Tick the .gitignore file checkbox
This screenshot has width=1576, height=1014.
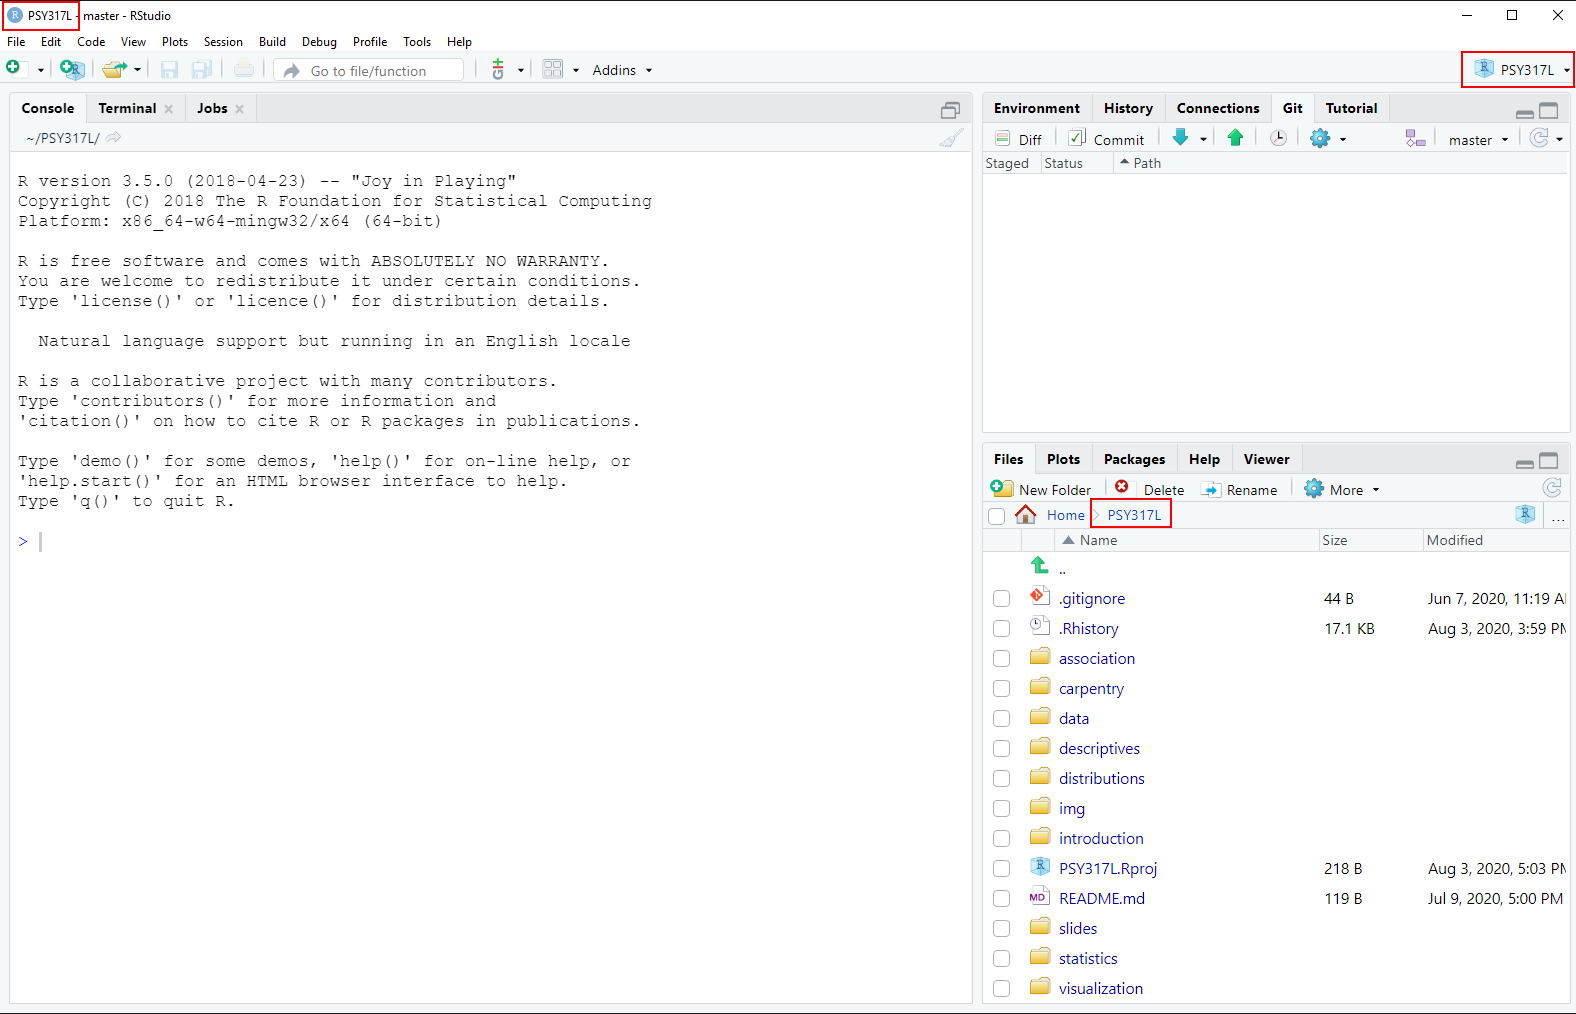click(x=1001, y=599)
